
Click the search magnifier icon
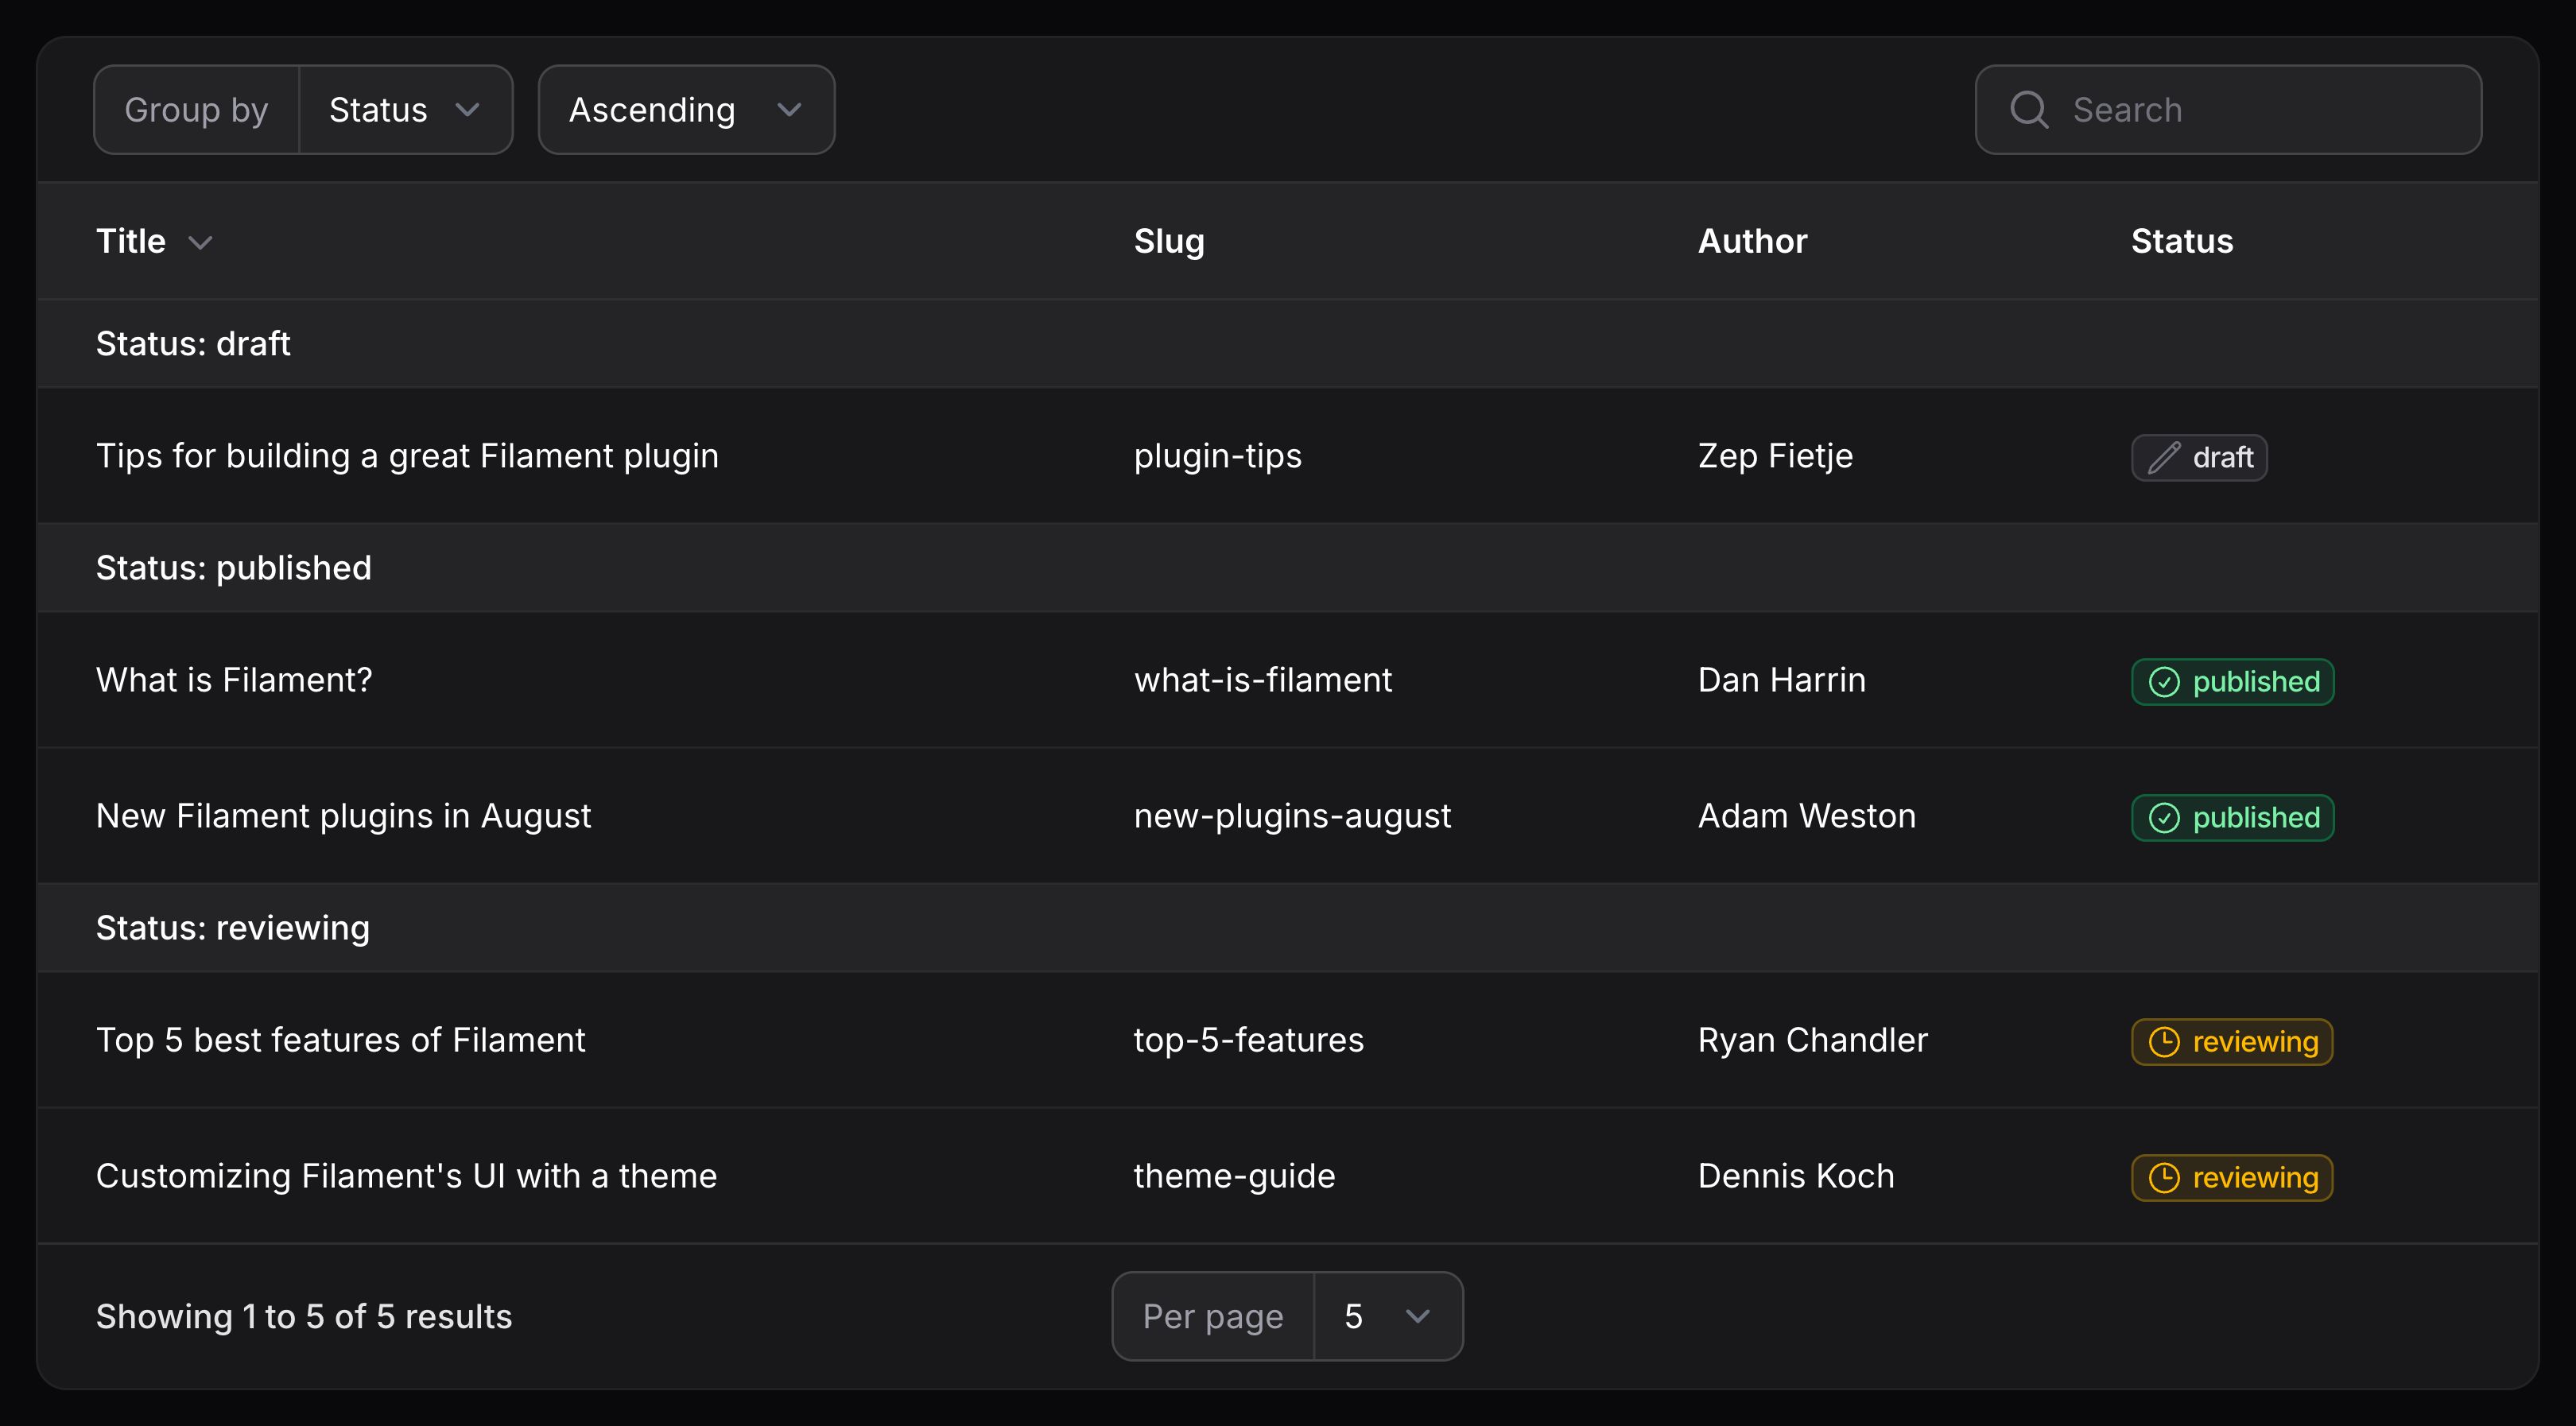click(2029, 110)
